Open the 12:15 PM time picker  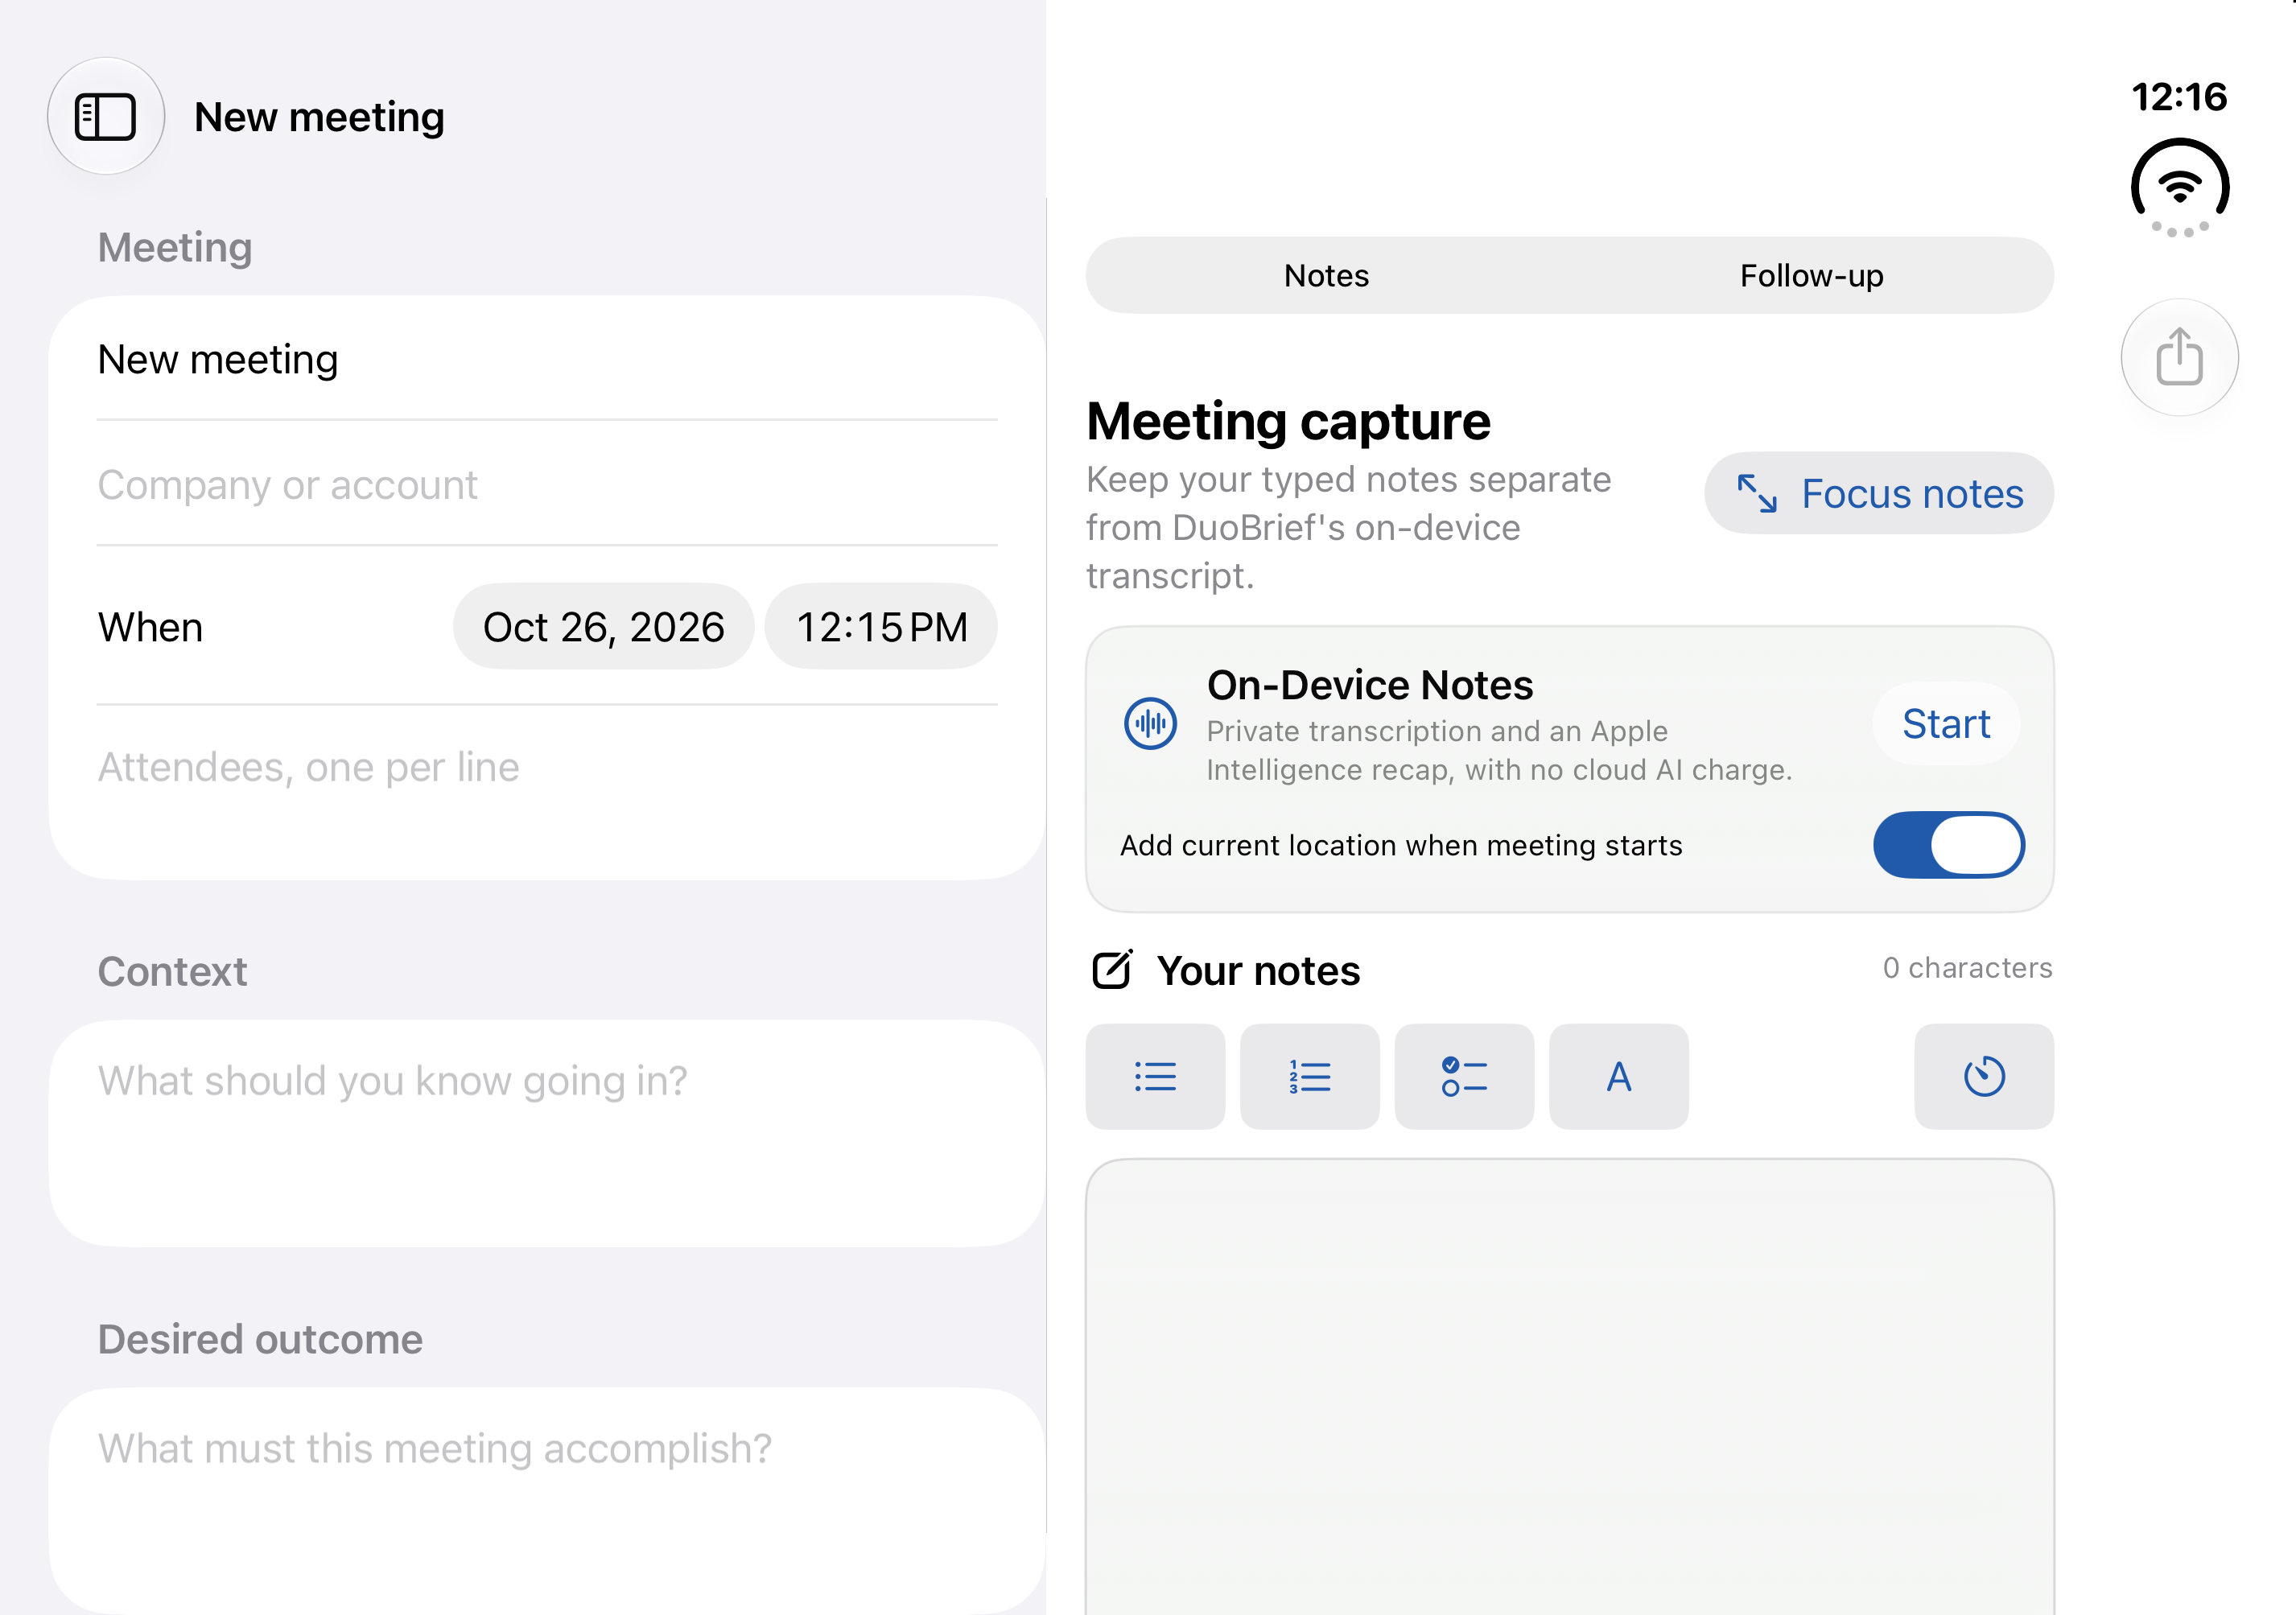[x=881, y=627]
